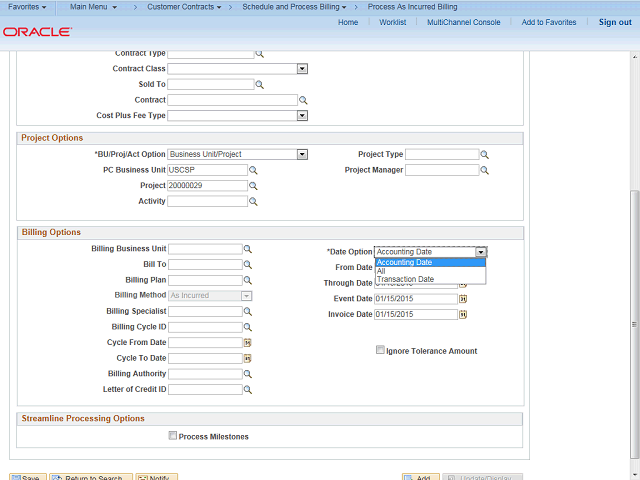Click the Invoice Date calendar icon
640x480 pixels.
(x=463, y=314)
